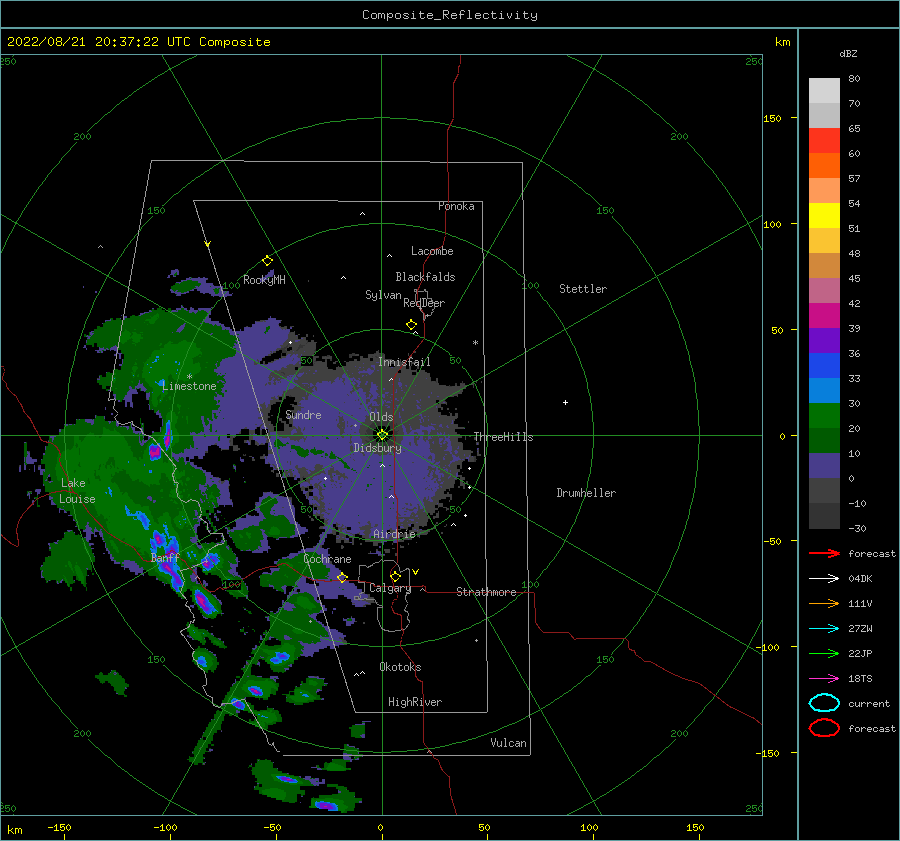Click the RockyMH label
900x841 pixels.
point(264,280)
